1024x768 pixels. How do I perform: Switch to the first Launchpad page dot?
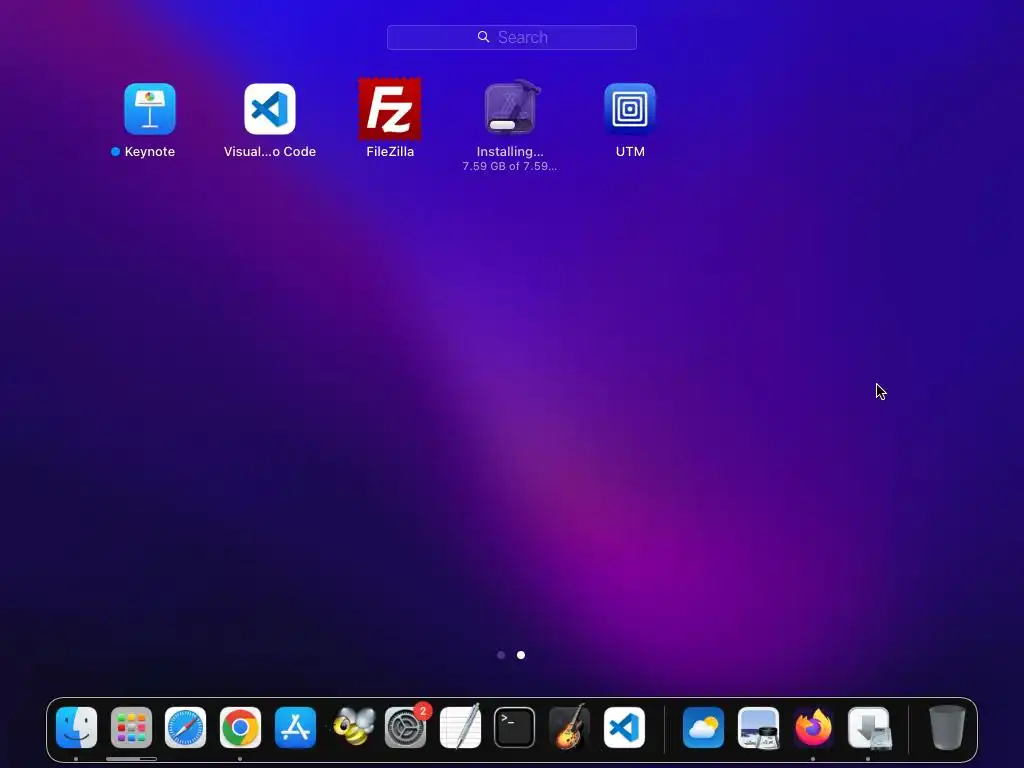pos(501,655)
